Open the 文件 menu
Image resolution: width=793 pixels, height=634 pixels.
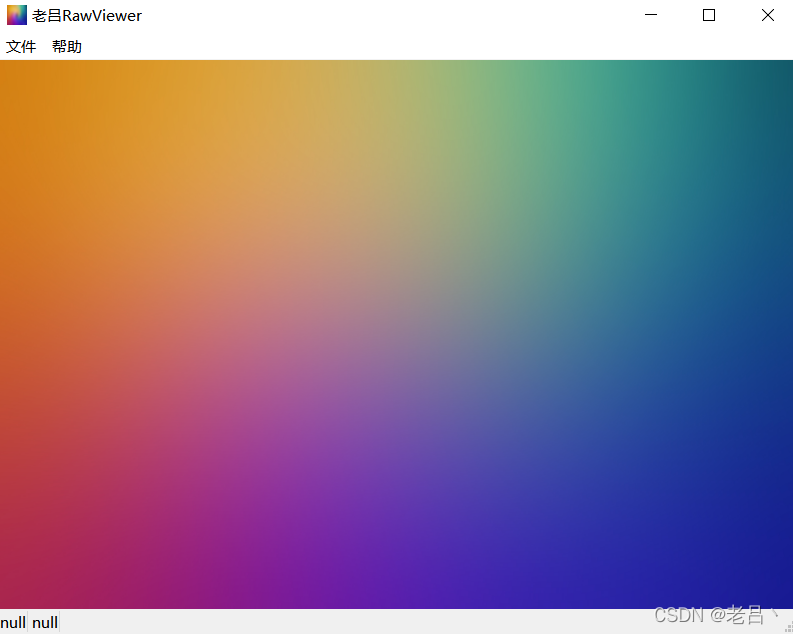[x=21, y=47]
